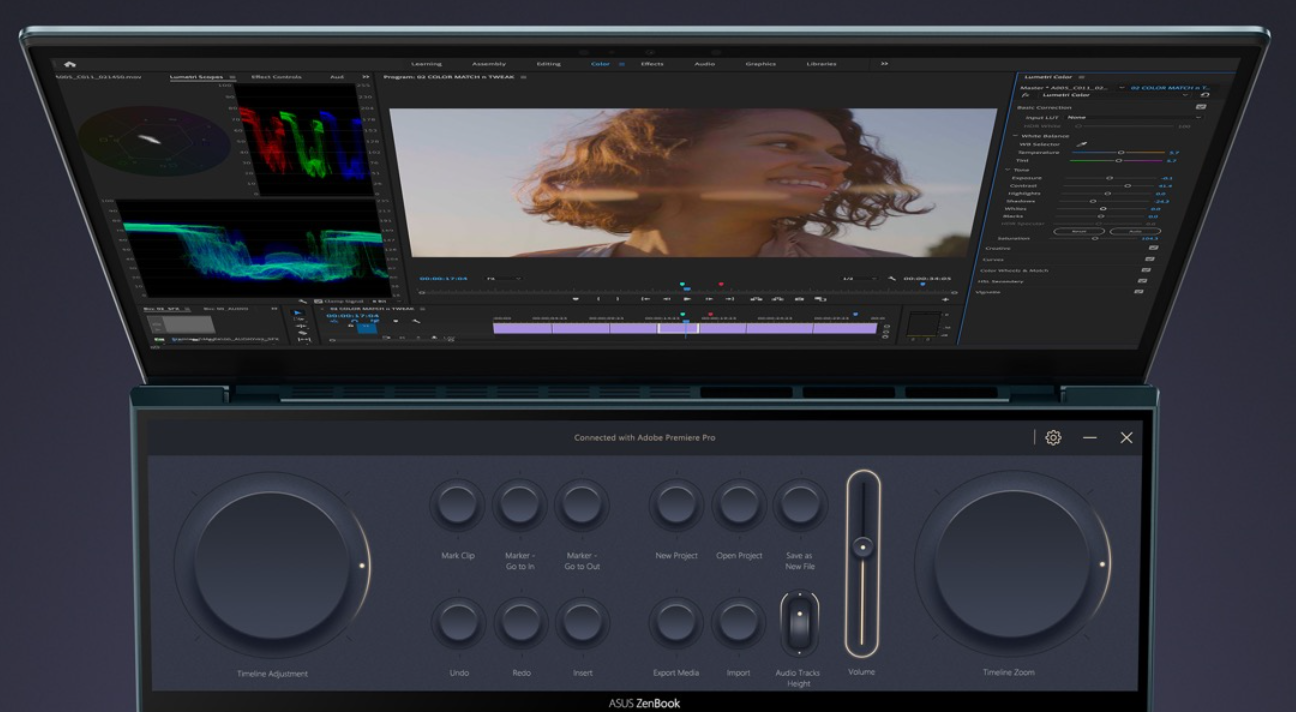Image resolution: width=1296 pixels, height=712 pixels.
Task: Export a frame with the camera icon
Action: 799,298
